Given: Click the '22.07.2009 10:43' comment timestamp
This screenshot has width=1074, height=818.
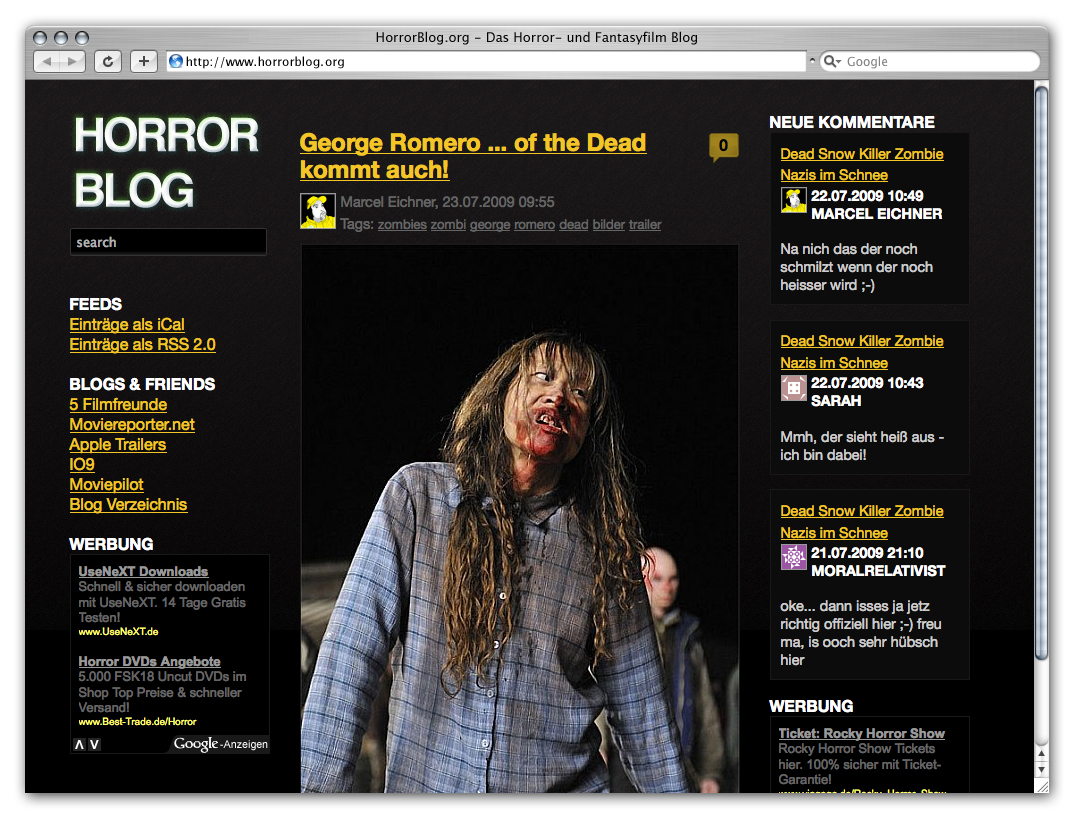Looking at the screenshot, I should click(x=867, y=383).
